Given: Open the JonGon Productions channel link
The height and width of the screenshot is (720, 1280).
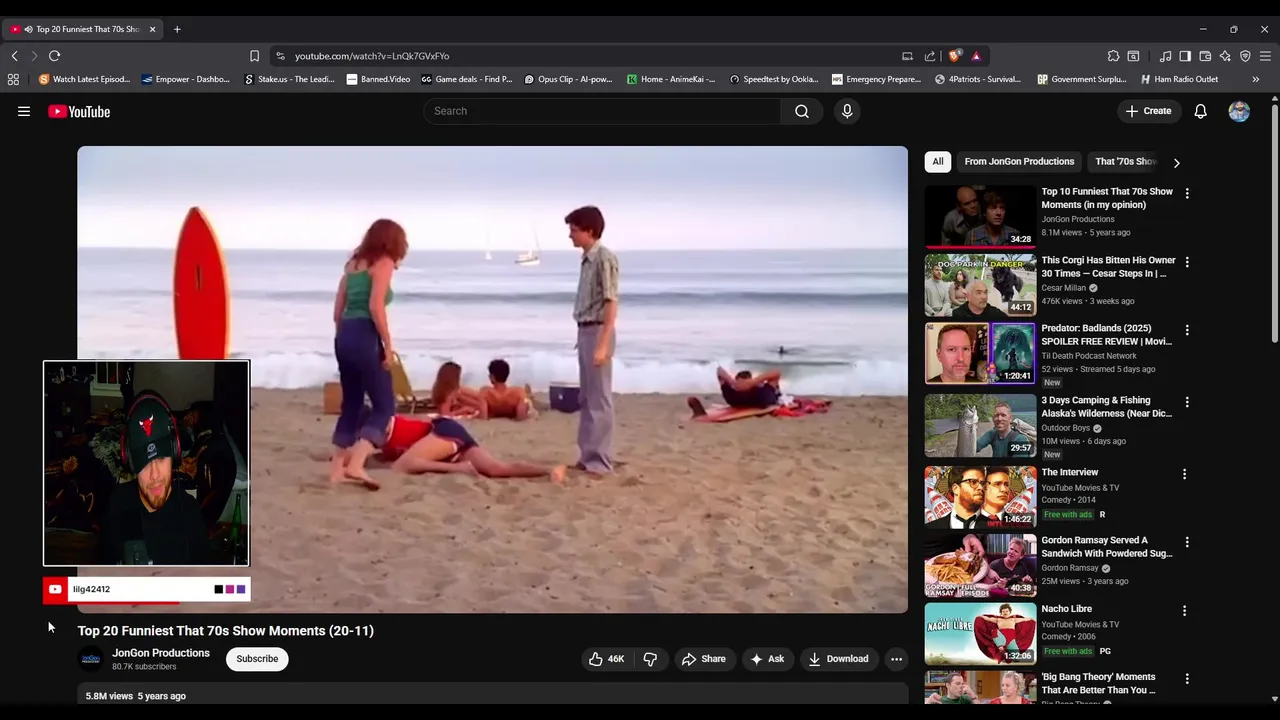Looking at the screenshot, I should pos(161,653).
